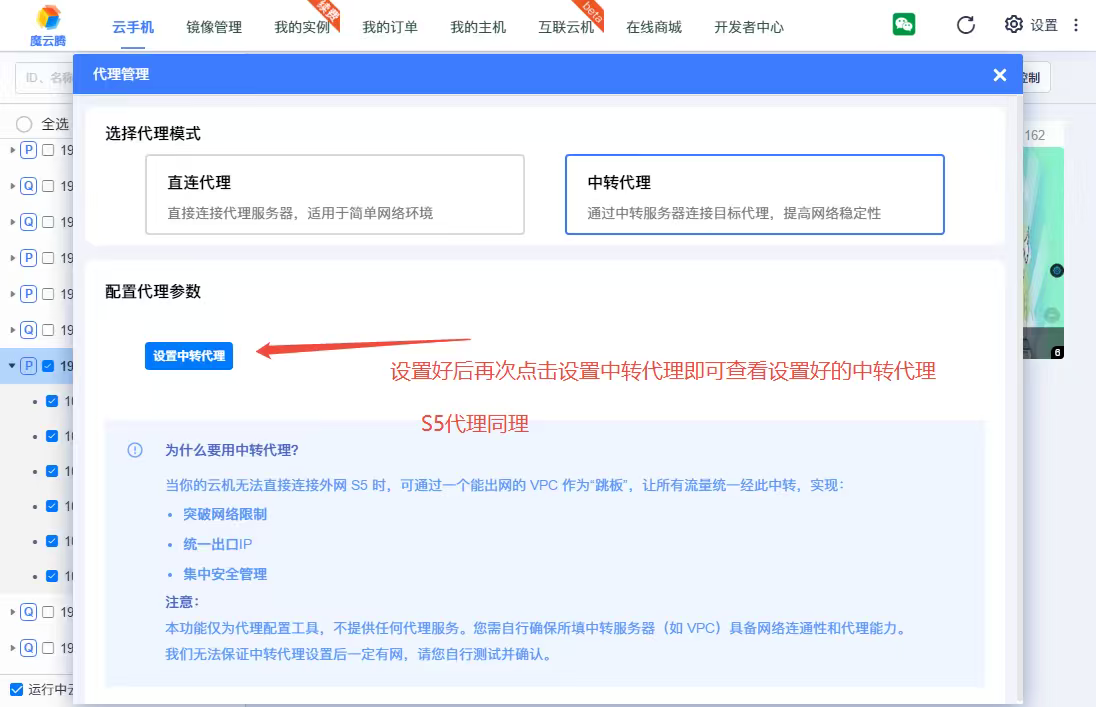Open settings via the gear icon
This screenshot has width=1096, height=707.
point(1014,25)
